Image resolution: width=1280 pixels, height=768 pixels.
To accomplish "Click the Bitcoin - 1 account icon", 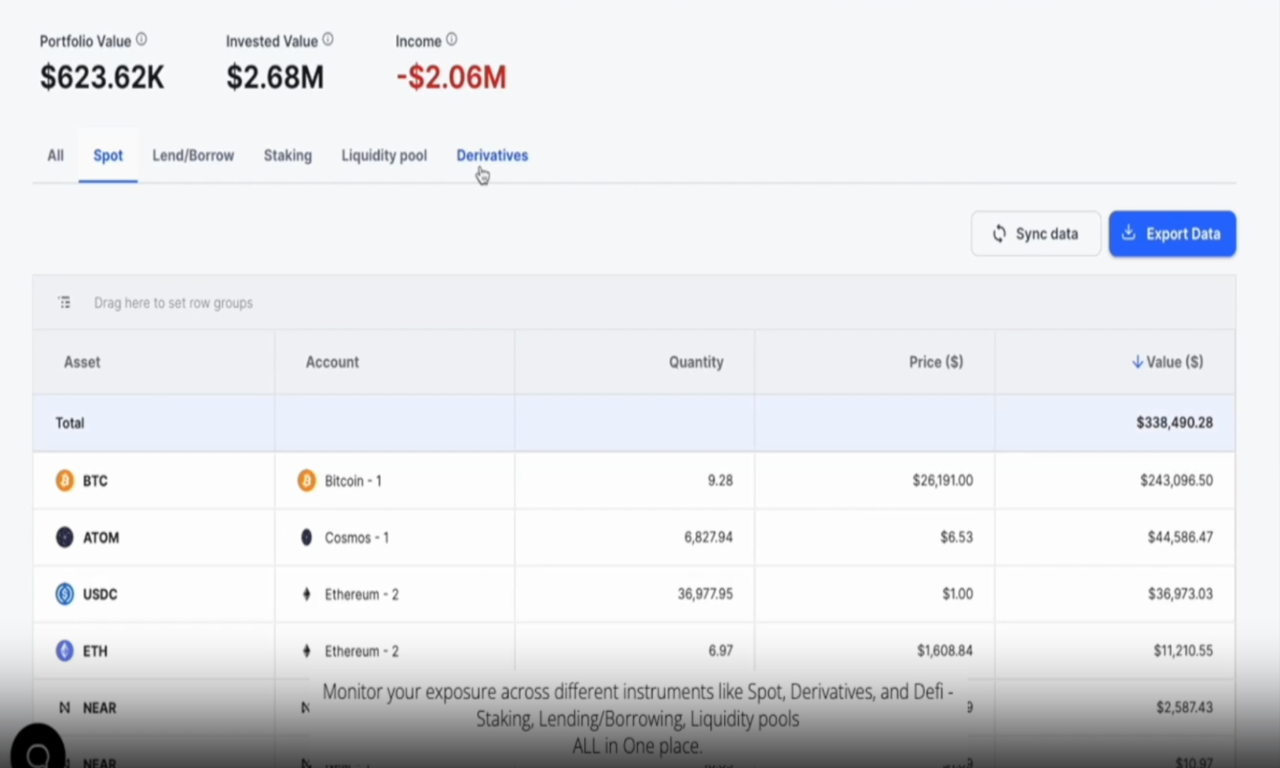I will point(306,481).
